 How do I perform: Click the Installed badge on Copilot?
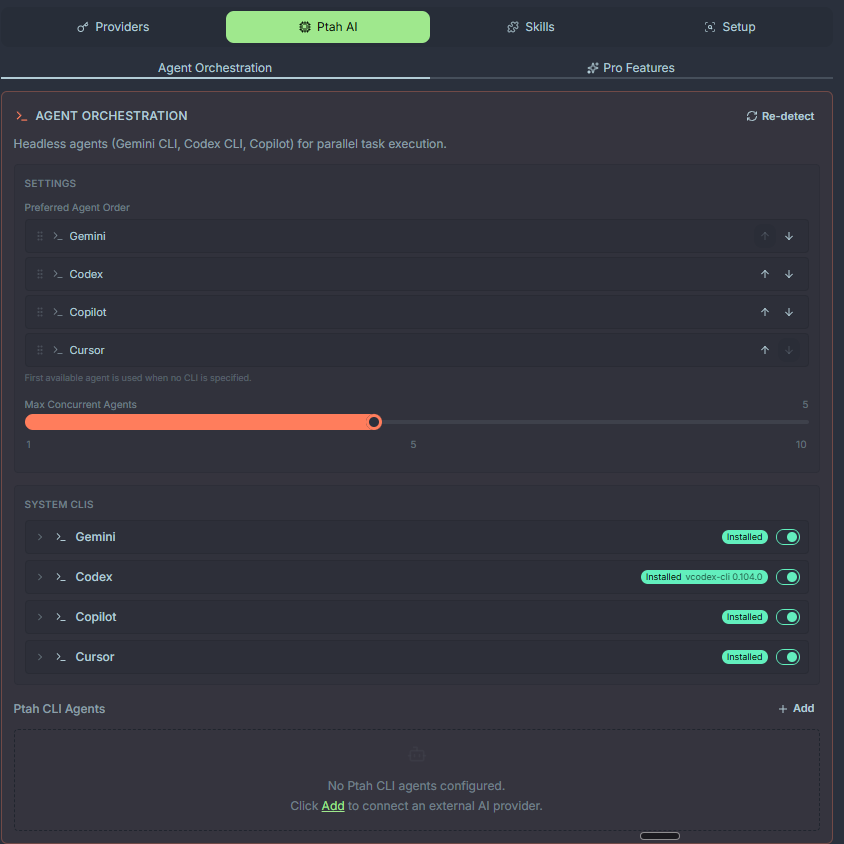tap(744, 616)
